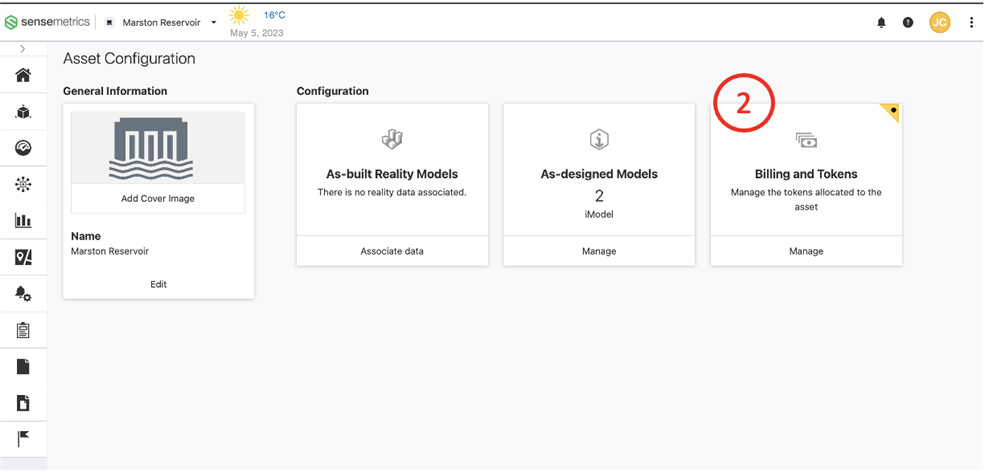The image size is (984, 472).
Task: Open the 3D cube view in sidebar
Action: pyautogui.click(x=23, y=112)
